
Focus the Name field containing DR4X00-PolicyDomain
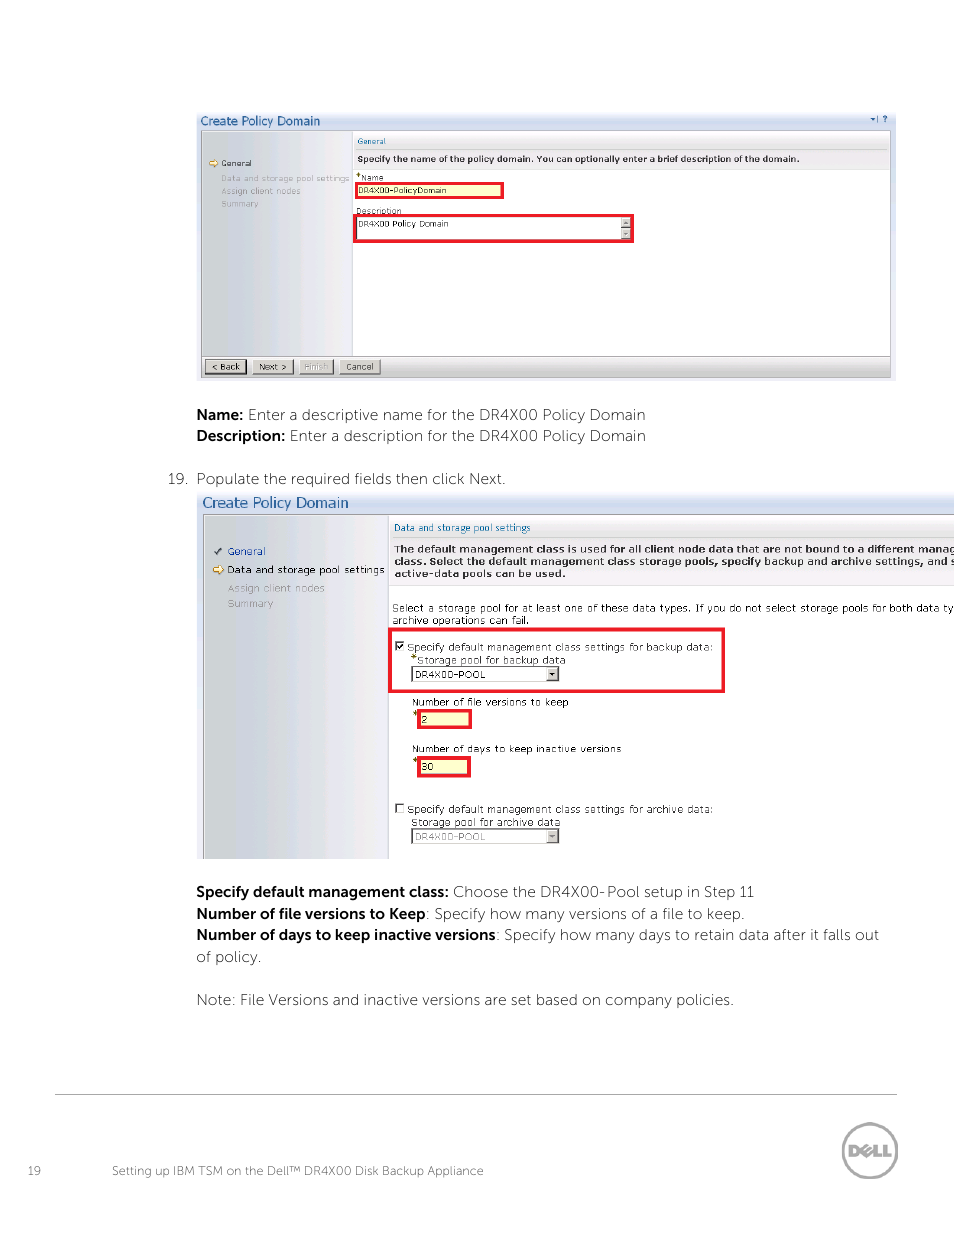429,190
